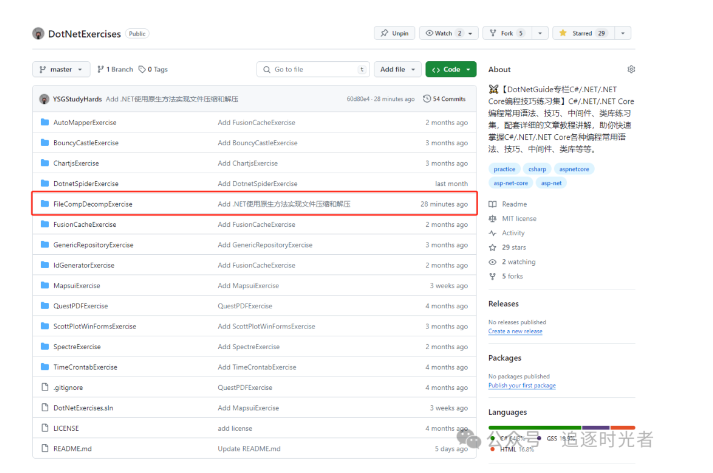Select the csharp topic tag
Image resolution: width=713 pixels, height=473 pixels.
pos(537,169)
